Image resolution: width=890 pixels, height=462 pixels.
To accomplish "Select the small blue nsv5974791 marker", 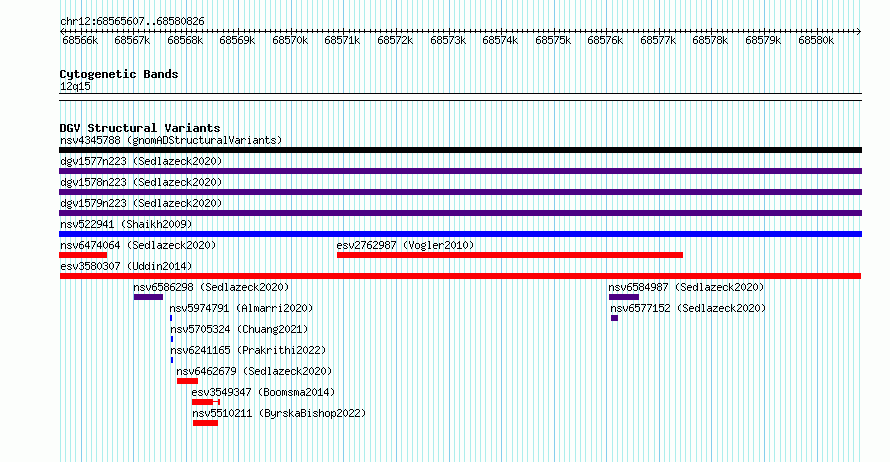I will pos(171,318).
